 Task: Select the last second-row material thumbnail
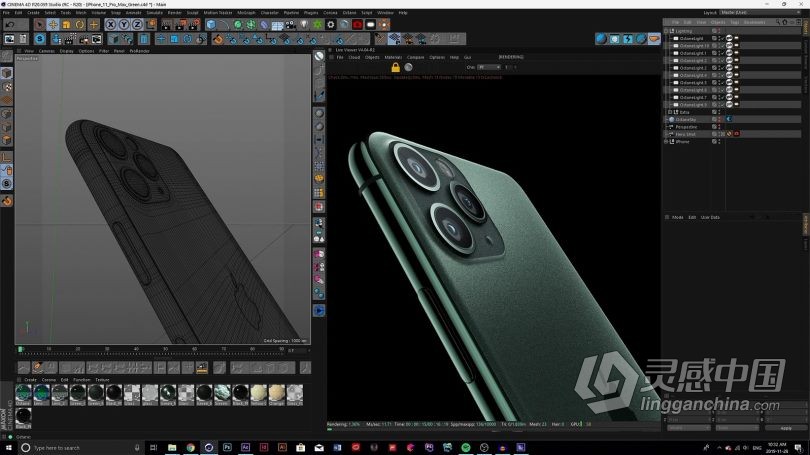[x=23, y=418]
